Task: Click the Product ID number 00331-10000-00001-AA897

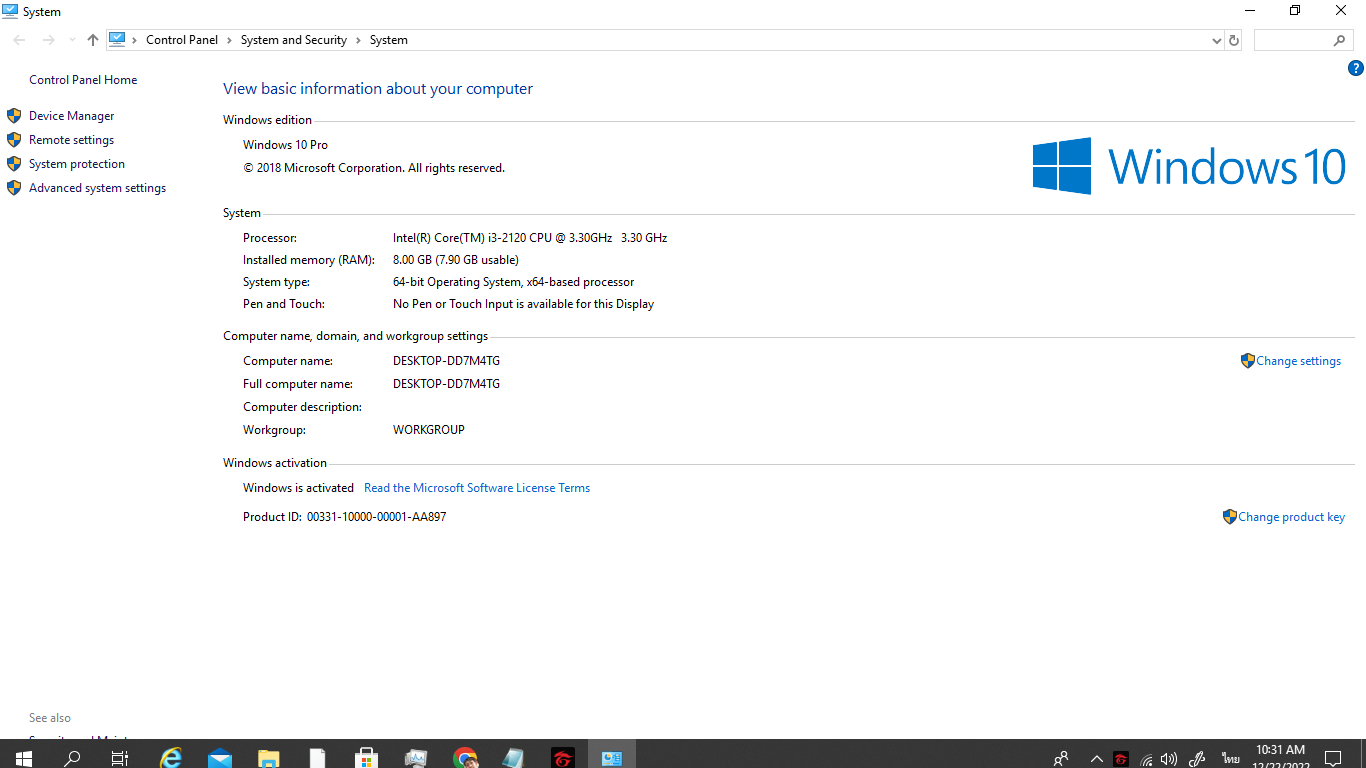Action: click(x=376, y=517)
